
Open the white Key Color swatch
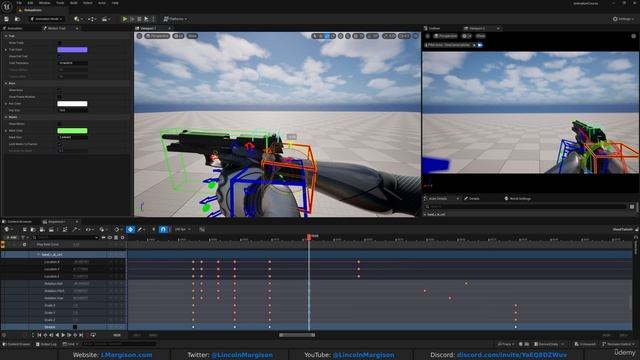(x=72, y=104)
